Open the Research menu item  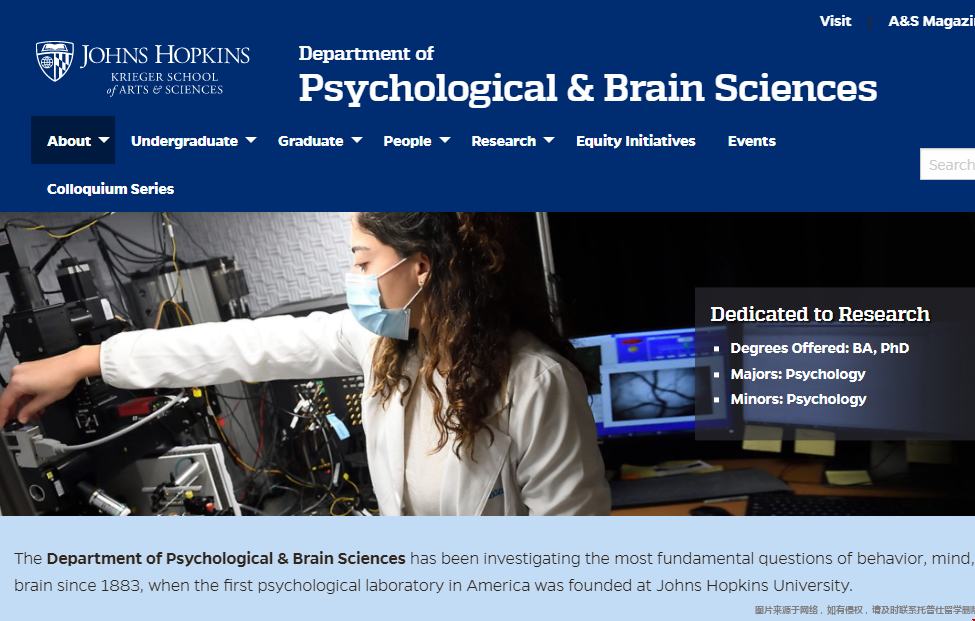pos(504,141)
